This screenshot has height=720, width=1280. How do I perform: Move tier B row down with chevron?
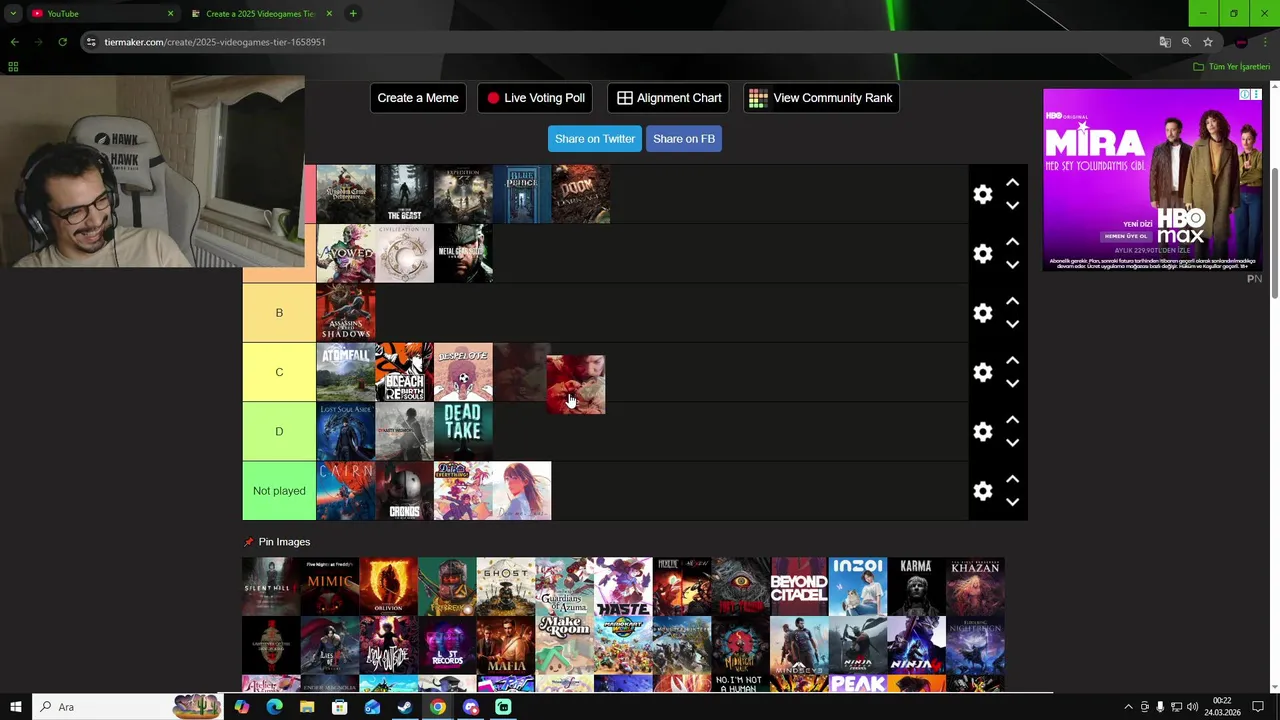[x=1012, y=324]
